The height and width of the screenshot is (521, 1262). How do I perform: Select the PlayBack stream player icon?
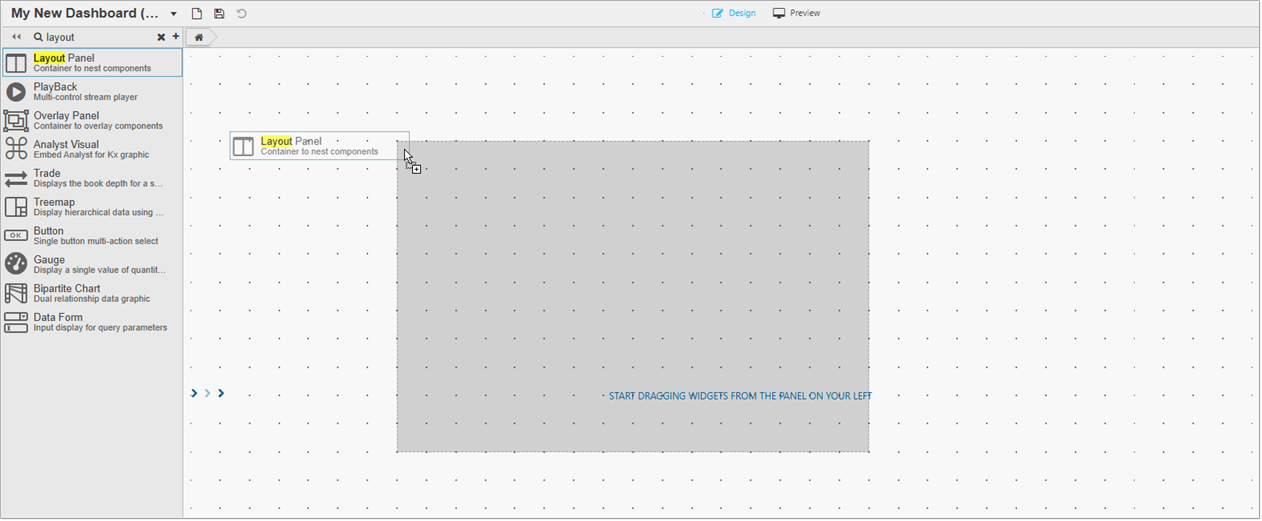[x=16, y=92]
